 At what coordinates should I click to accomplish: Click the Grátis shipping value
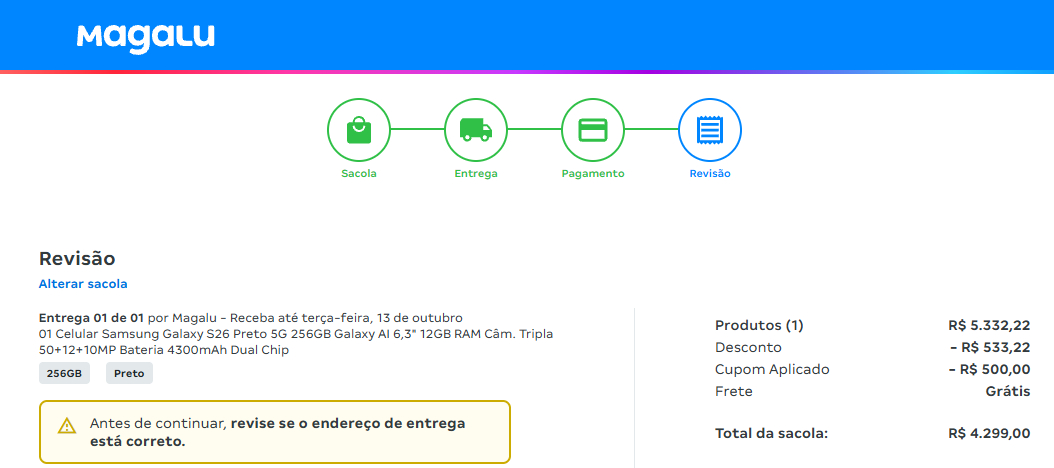pyautogui.click(x=1008, y=391)
